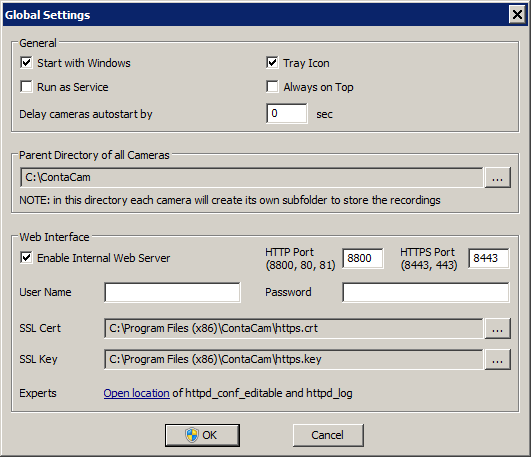Click the 'User Name' label
Viewport: 531px width, 457px height.
click(45, 292)
